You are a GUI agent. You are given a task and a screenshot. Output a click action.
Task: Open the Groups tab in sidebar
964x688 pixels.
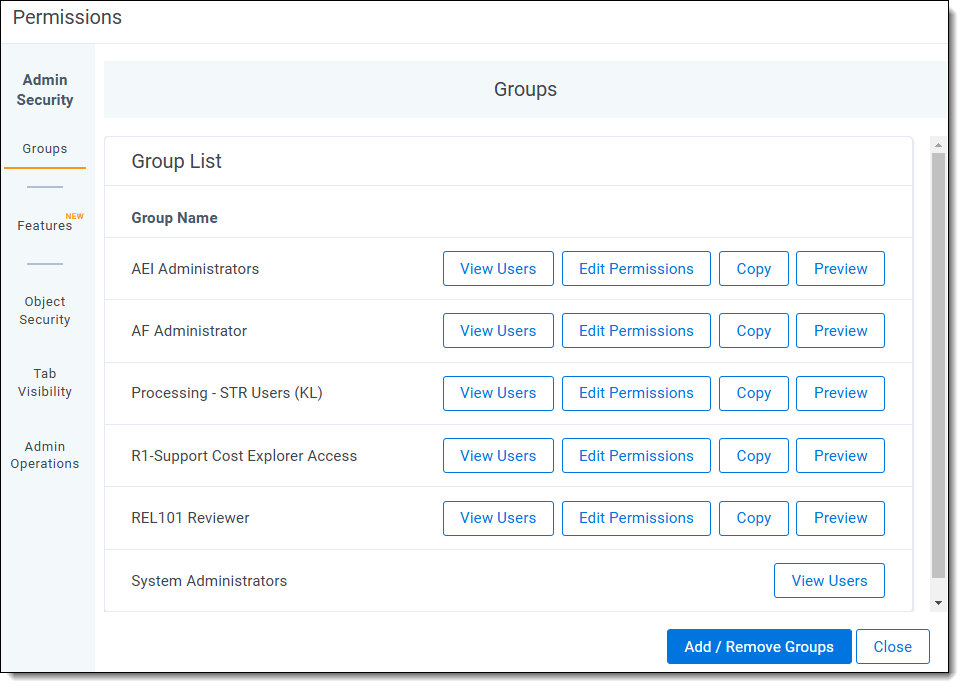pyautogui.click(x=45, y=149)
